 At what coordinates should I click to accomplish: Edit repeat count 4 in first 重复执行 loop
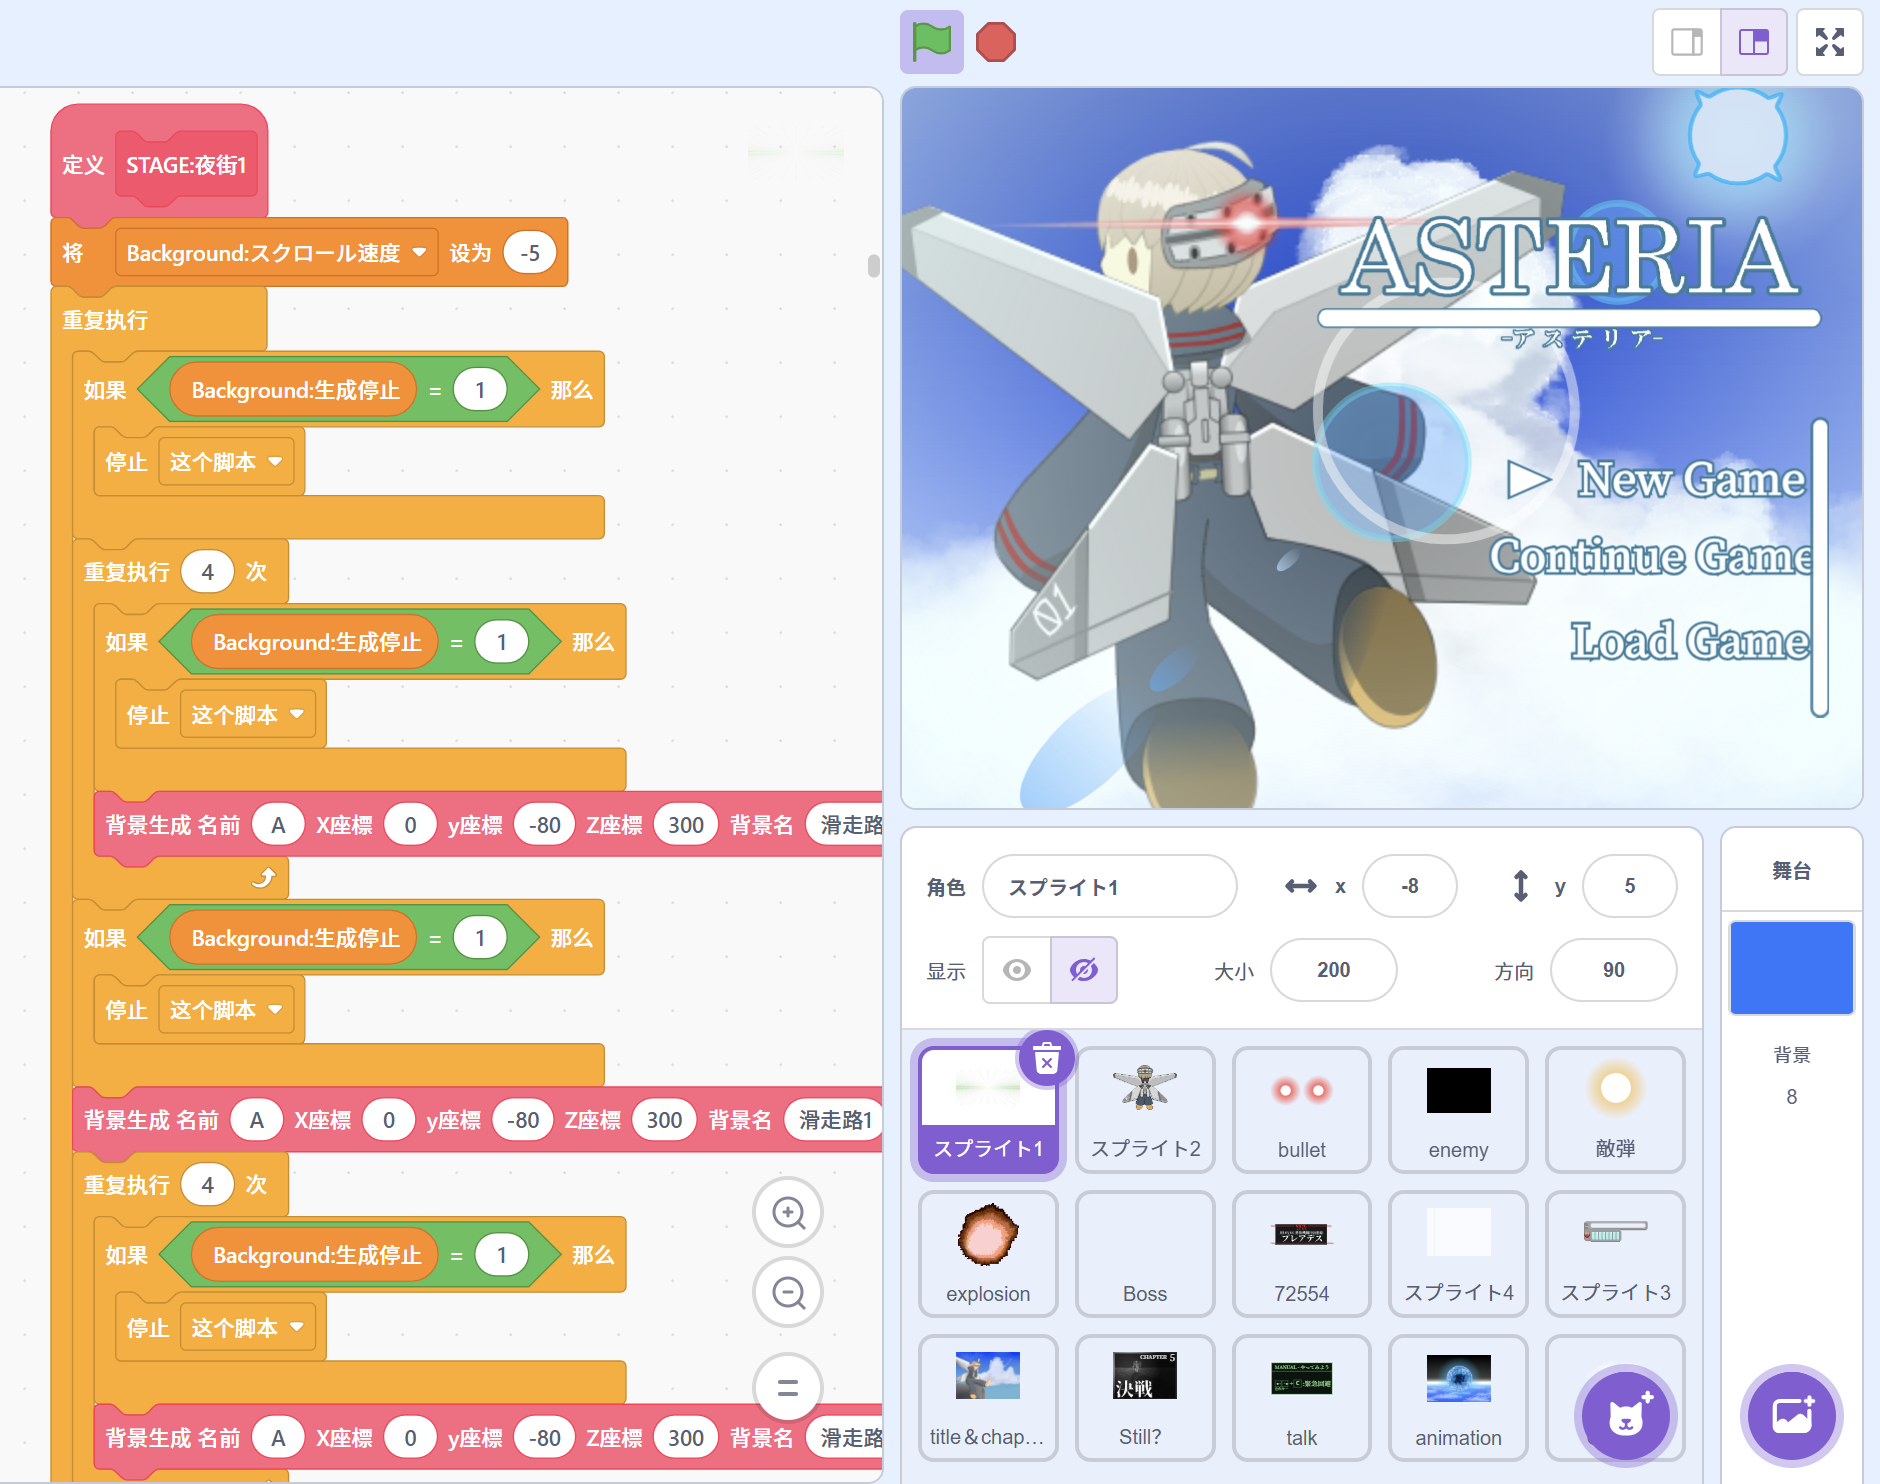click(x=208, y=572)
